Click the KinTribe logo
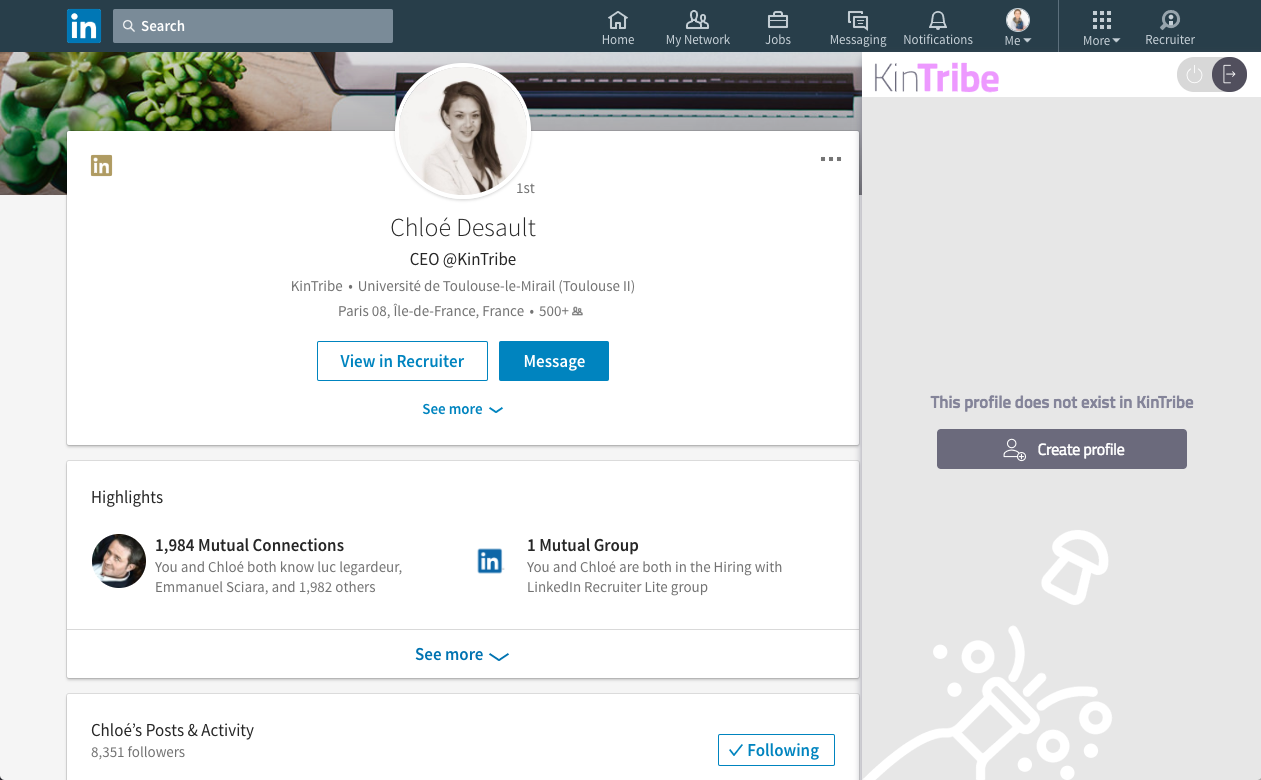The width and height of the screenshot is (1261, 780). tap(936, 77)
